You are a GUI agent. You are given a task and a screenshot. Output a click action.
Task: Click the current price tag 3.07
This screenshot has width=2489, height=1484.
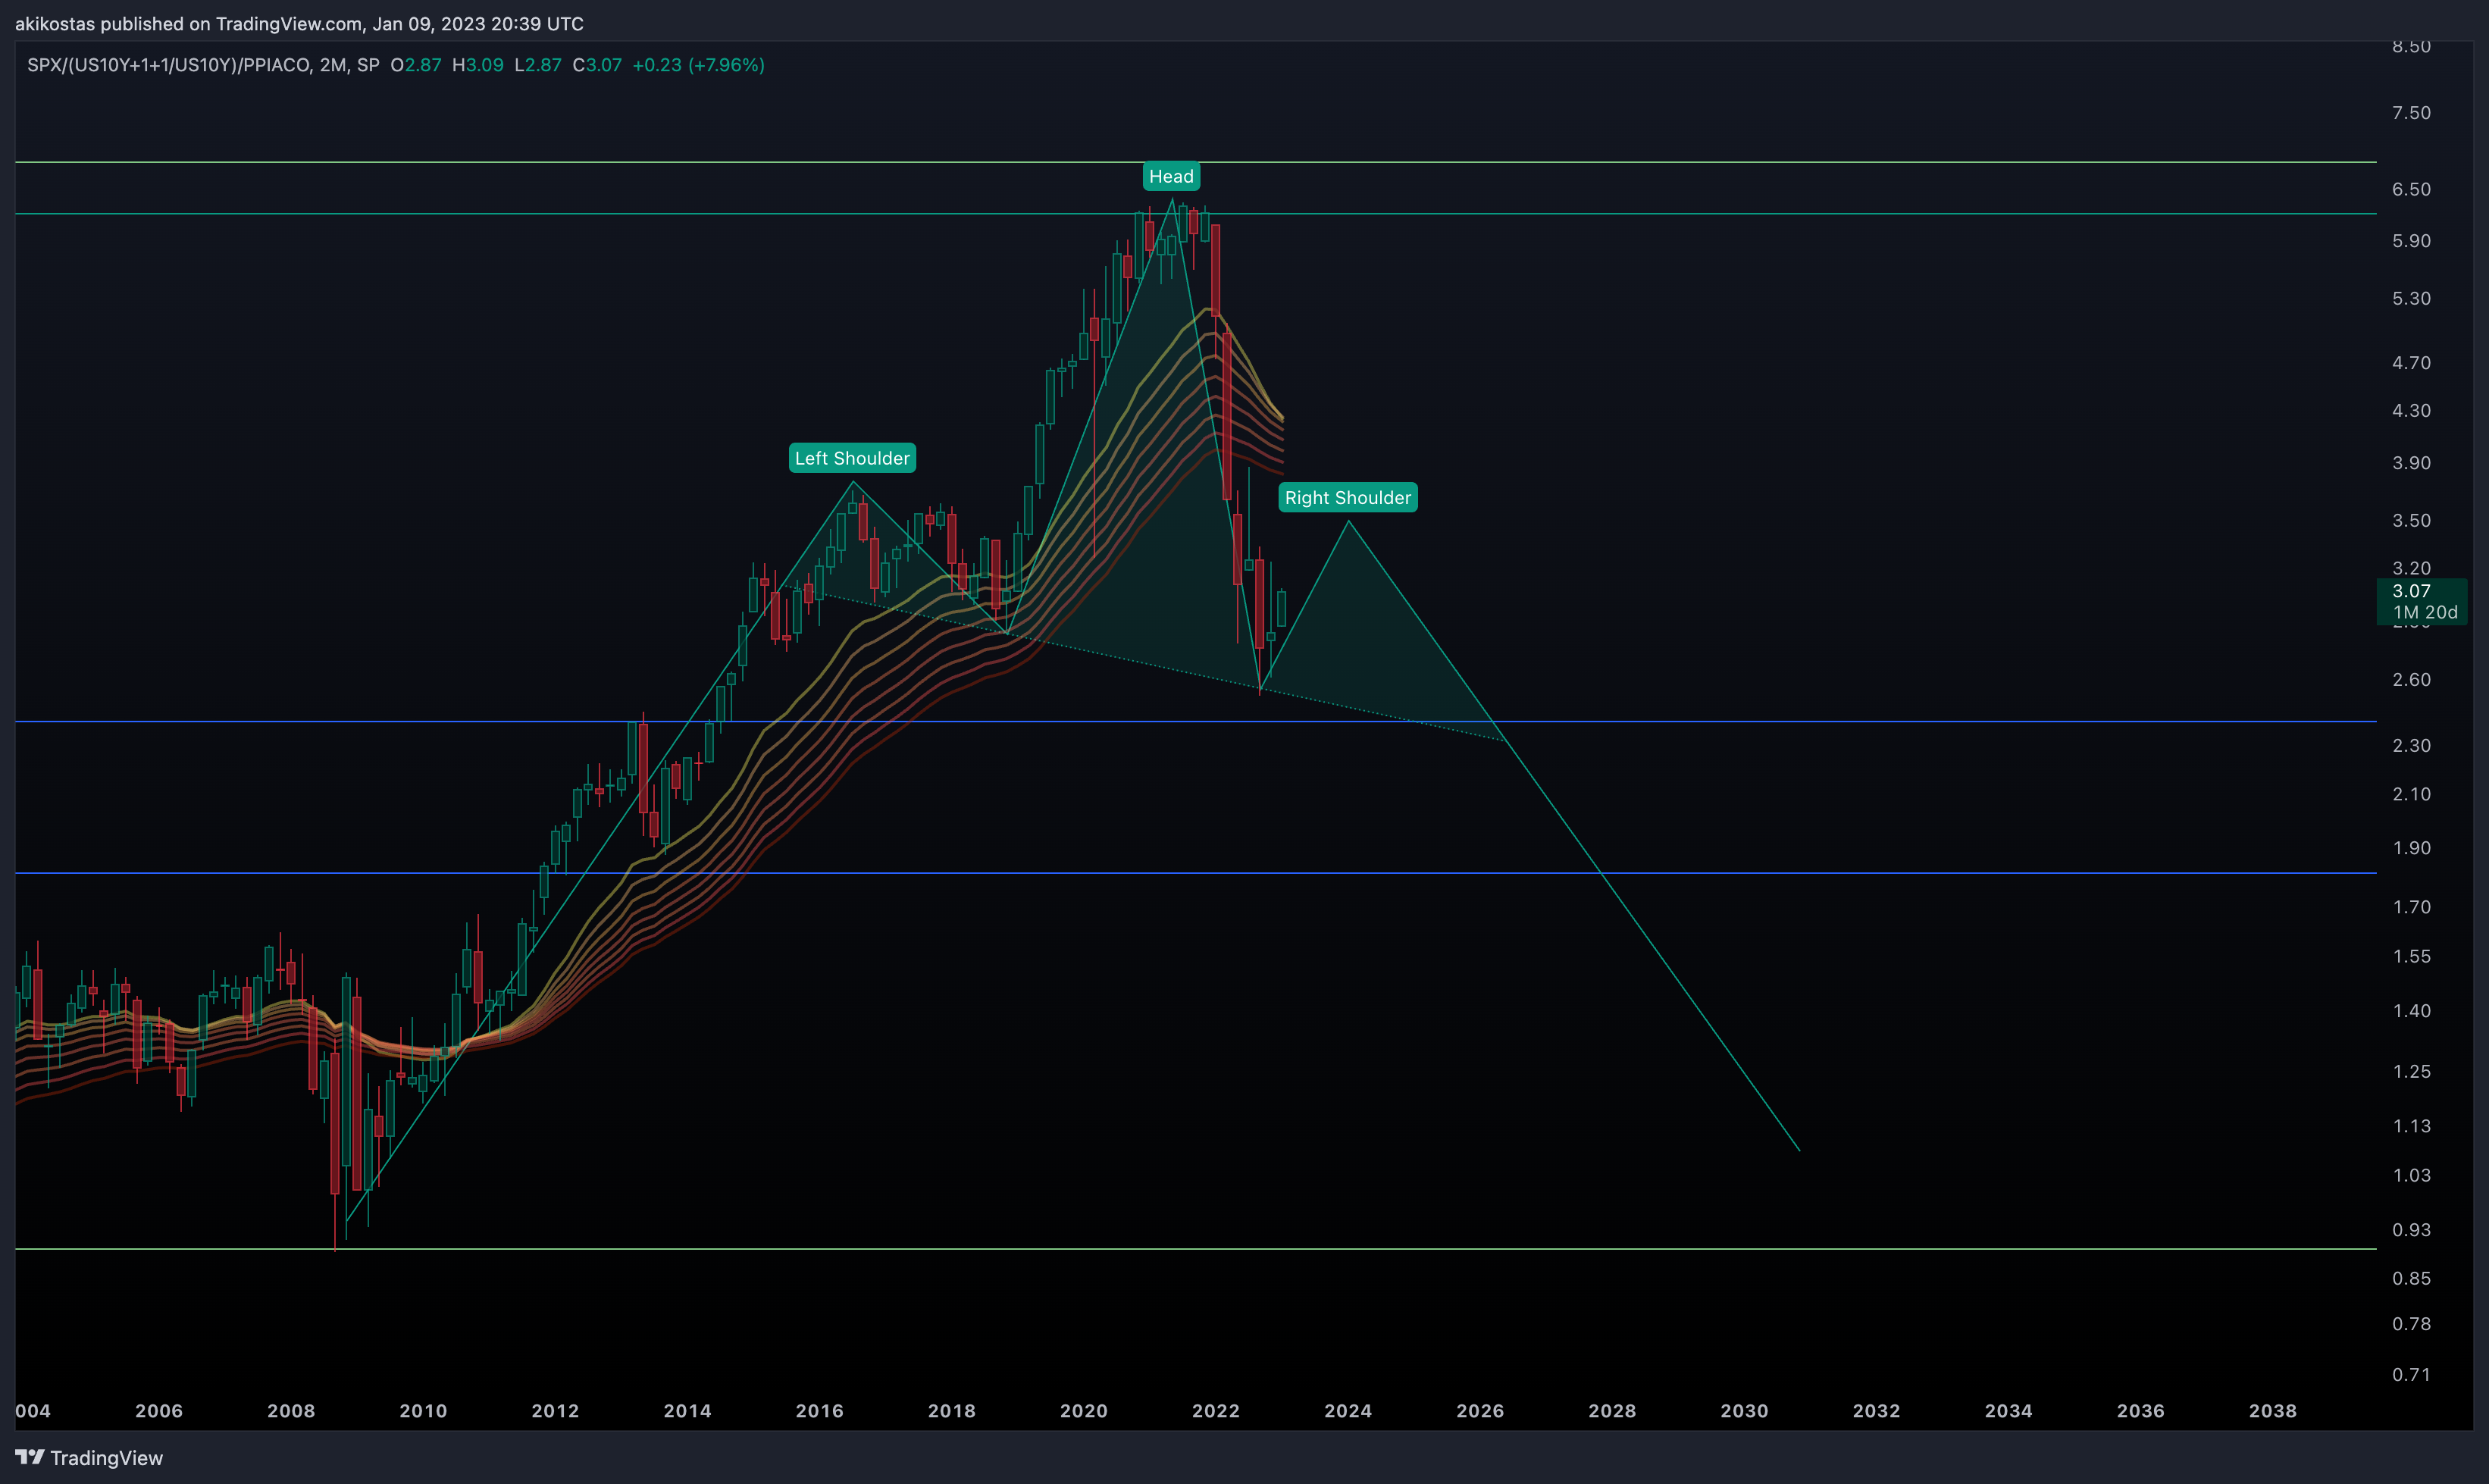(2411, 591)
